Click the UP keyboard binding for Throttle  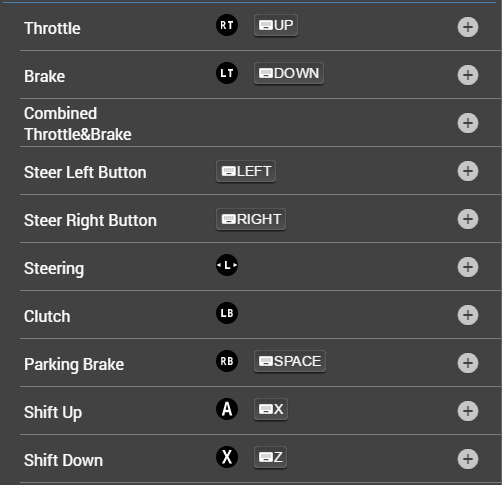coord(276,25)
